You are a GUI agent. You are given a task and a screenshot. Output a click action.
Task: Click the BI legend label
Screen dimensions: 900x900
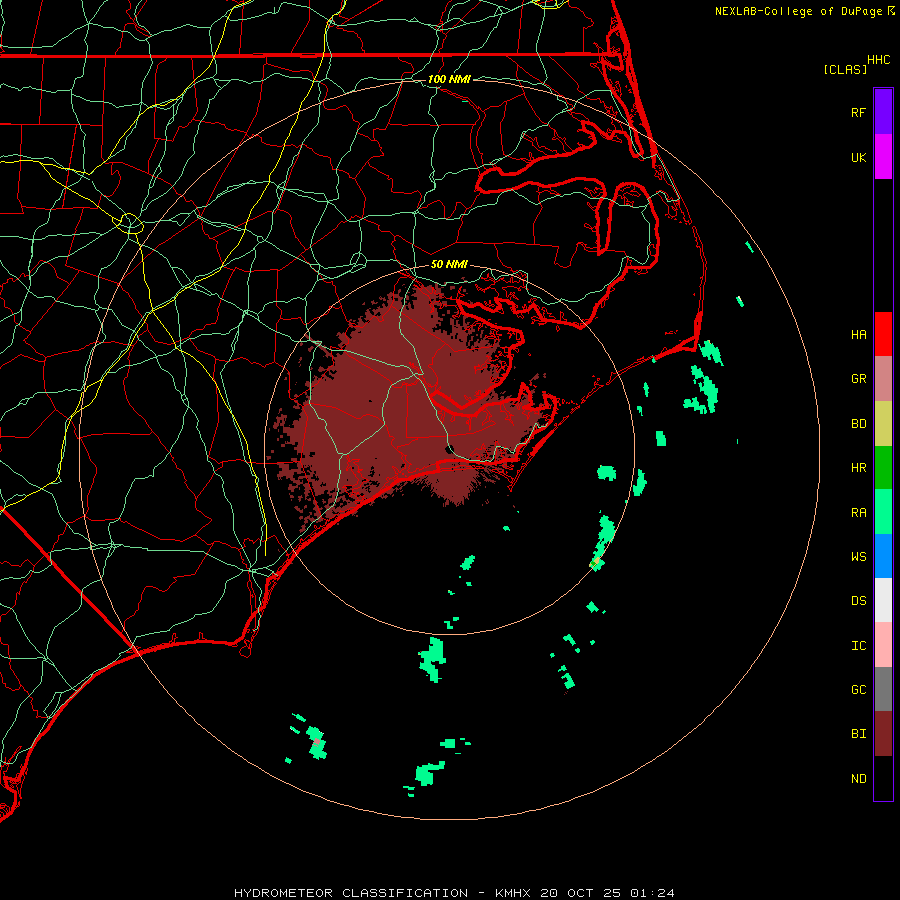(858, 734)
